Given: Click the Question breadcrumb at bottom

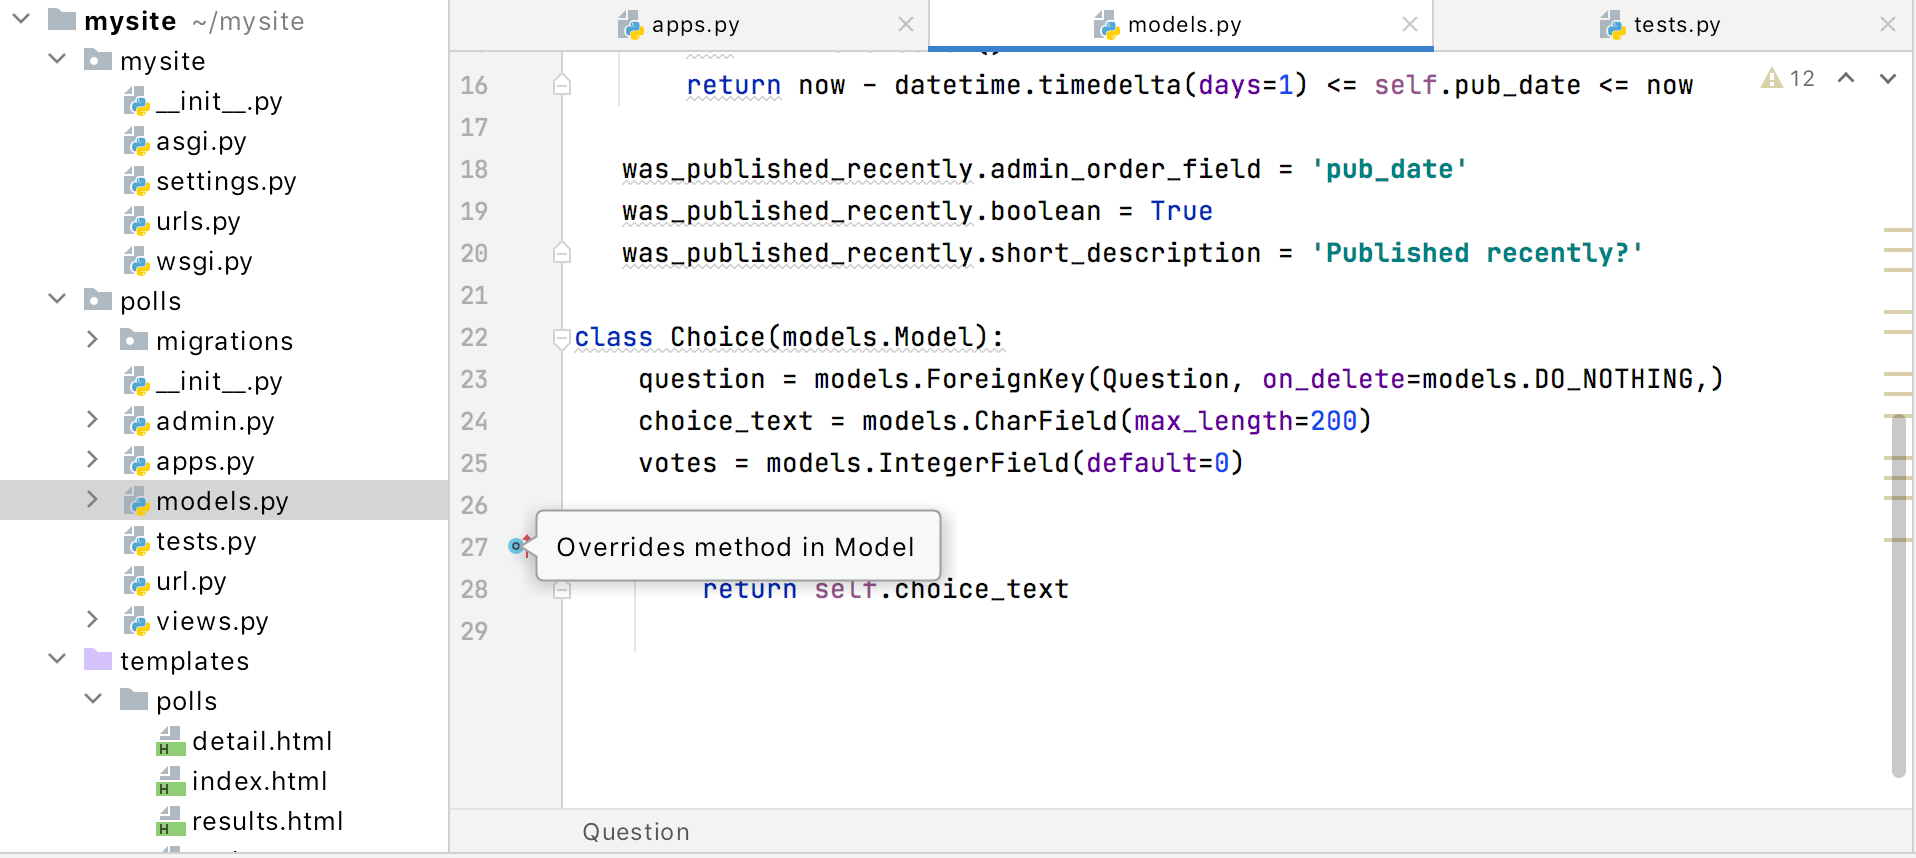Looking at the screenshot, I should tap(636, 832).
